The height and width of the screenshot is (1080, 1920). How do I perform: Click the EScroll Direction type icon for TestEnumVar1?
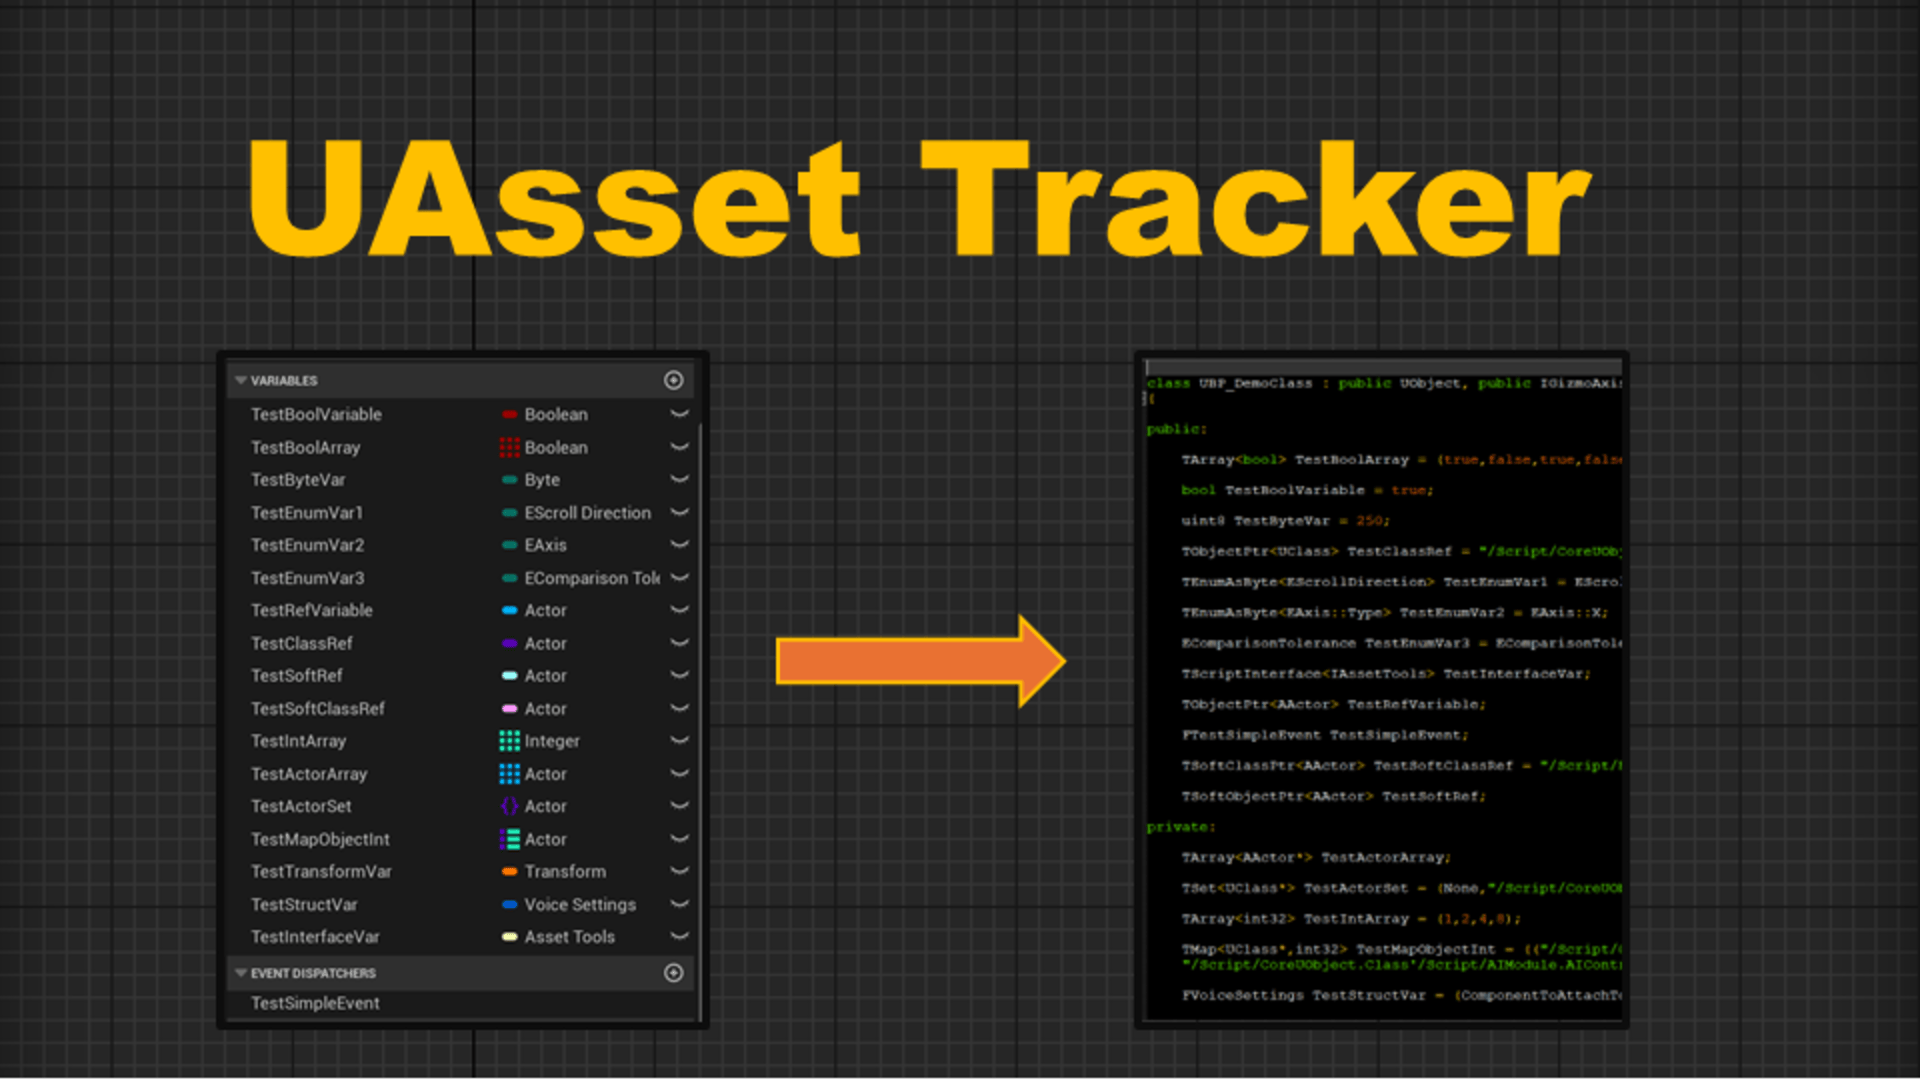point(509,513)
